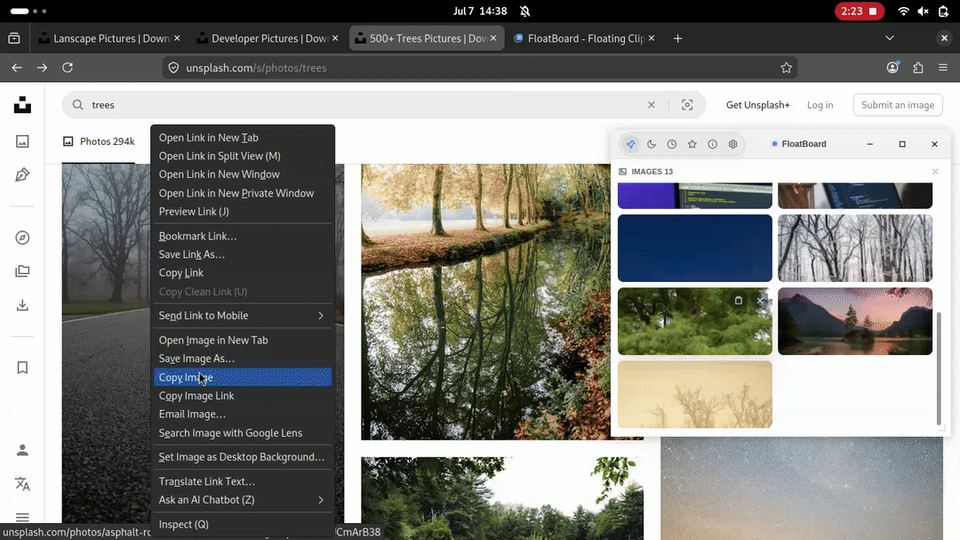Click the Get Unsplash+ link
Screen dimensions: 960x540
tap(758, 105)
